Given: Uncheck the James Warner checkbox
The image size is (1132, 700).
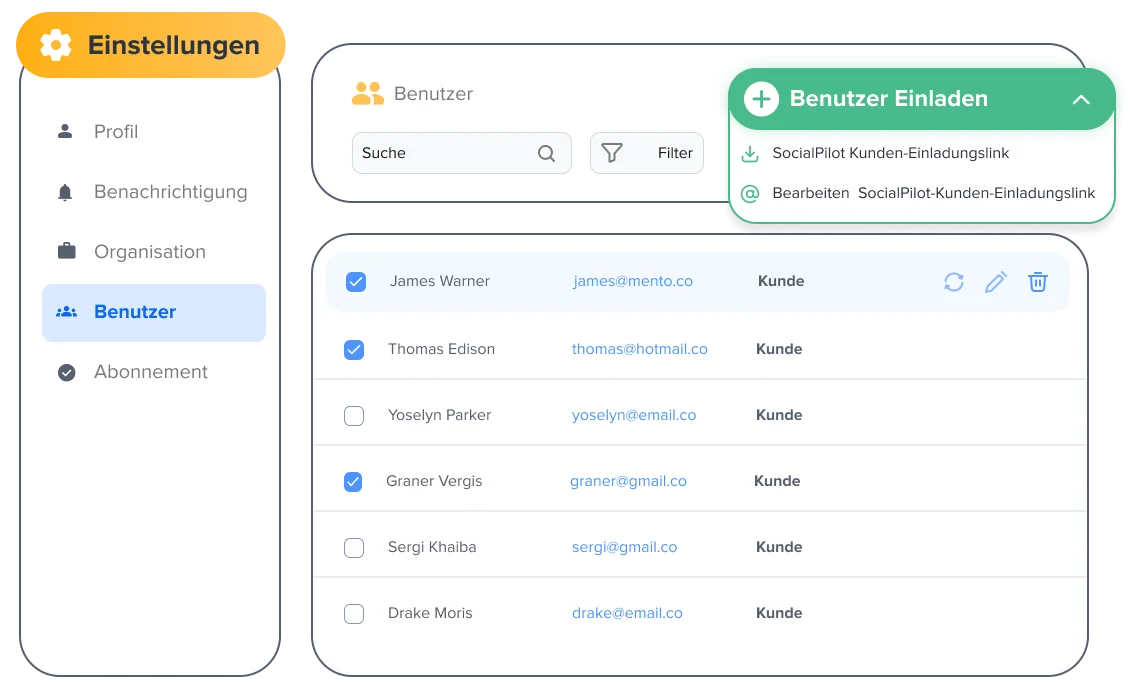Looking at the screenshot, I should pos(356,282).
